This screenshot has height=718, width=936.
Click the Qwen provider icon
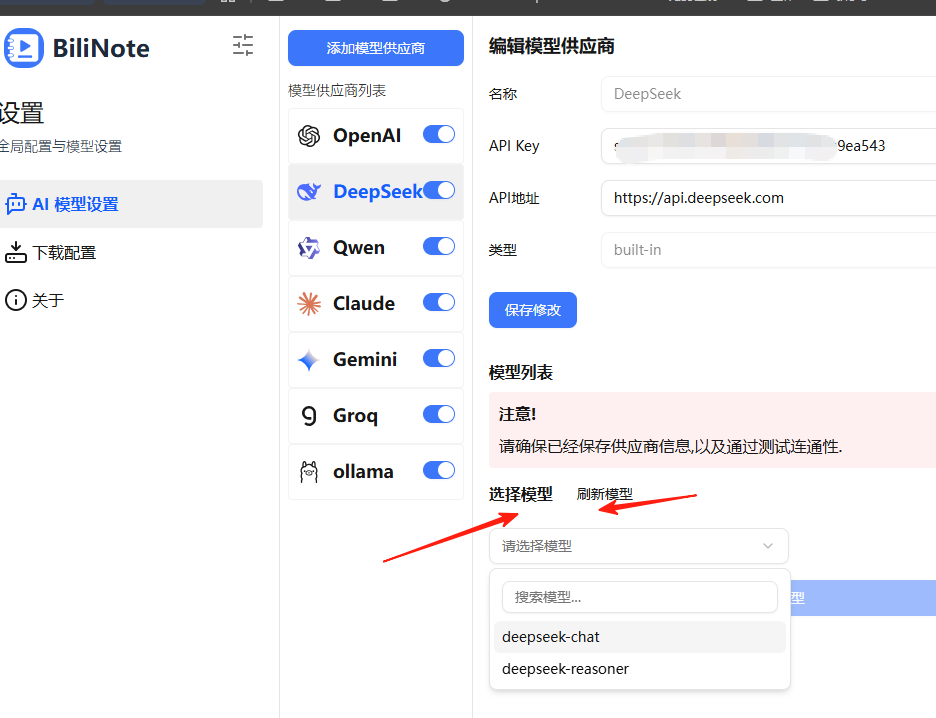310,246
